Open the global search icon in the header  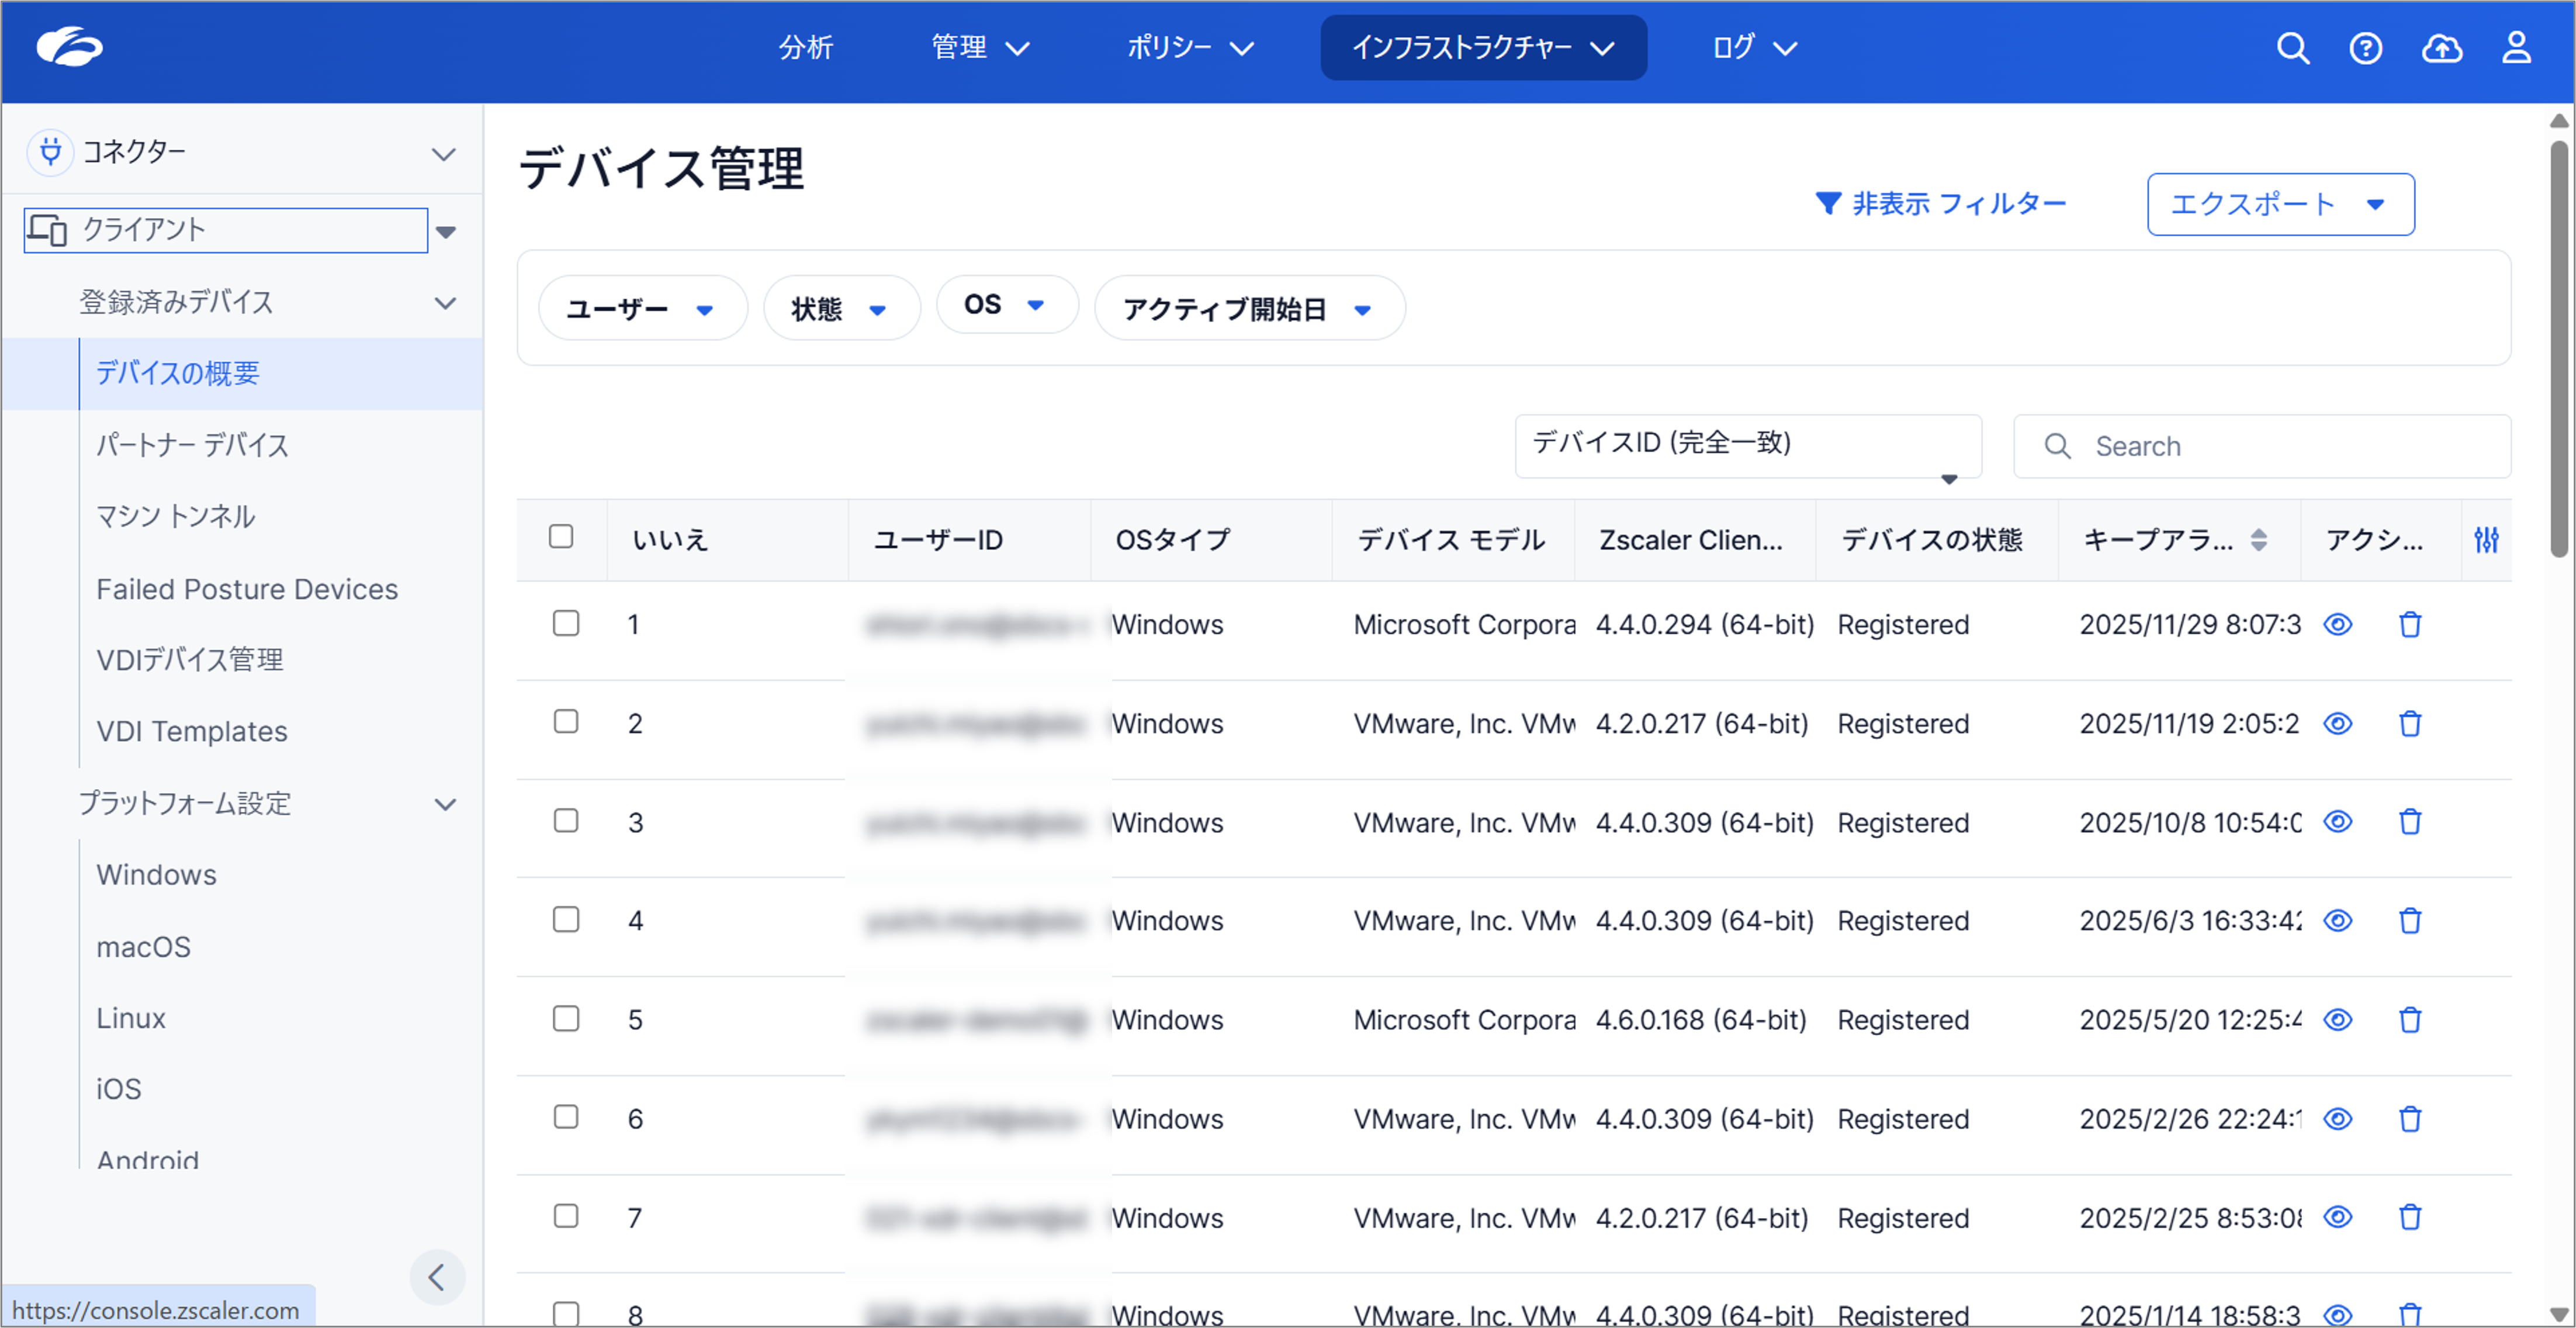tap(2293, 47)
